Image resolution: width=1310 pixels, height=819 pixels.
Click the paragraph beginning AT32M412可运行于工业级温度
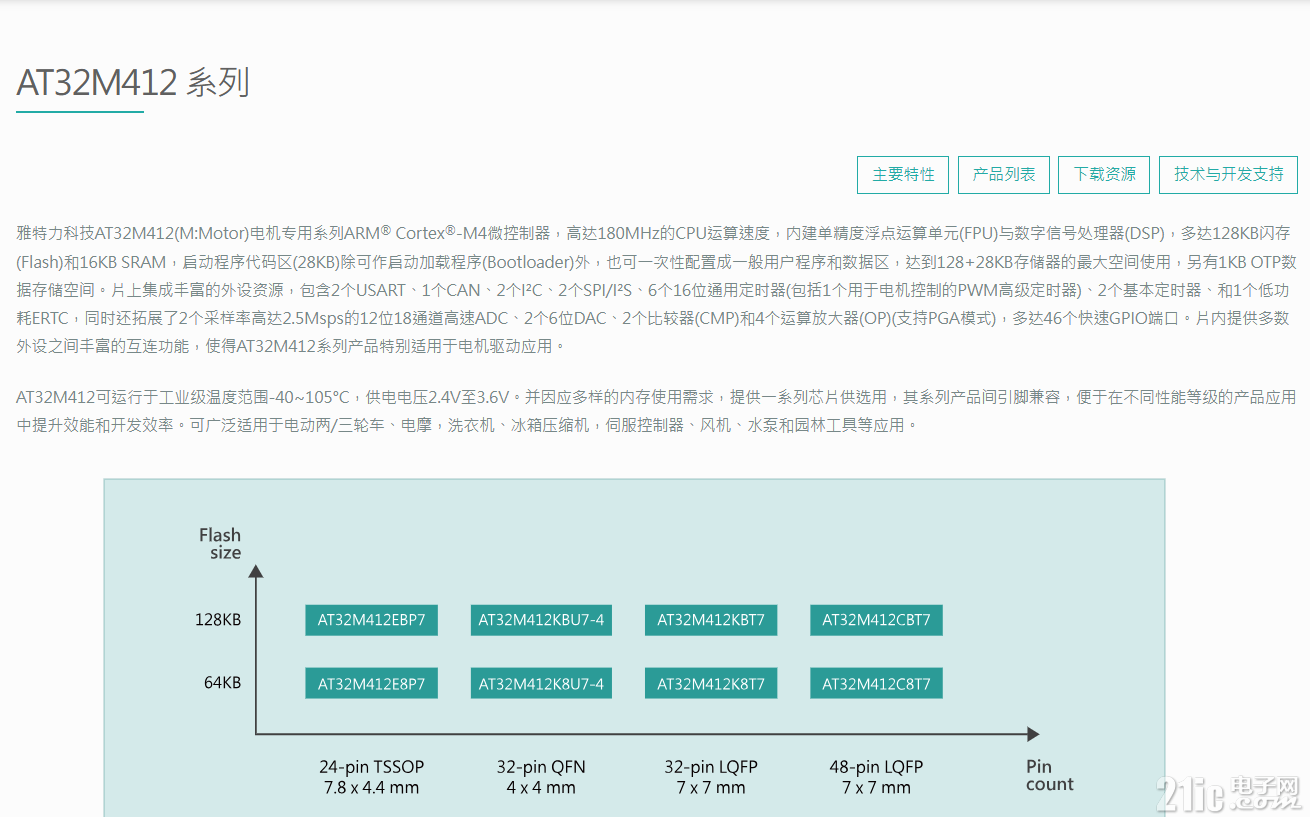[656, 411]
